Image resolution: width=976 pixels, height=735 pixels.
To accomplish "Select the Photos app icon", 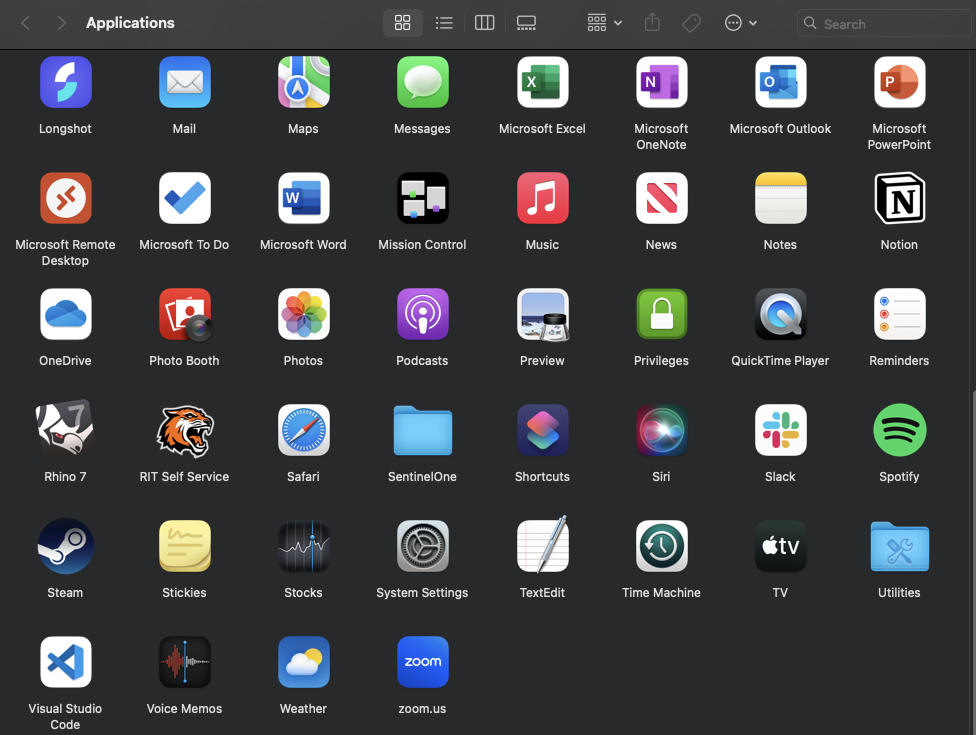I will [x=303, y=314].
